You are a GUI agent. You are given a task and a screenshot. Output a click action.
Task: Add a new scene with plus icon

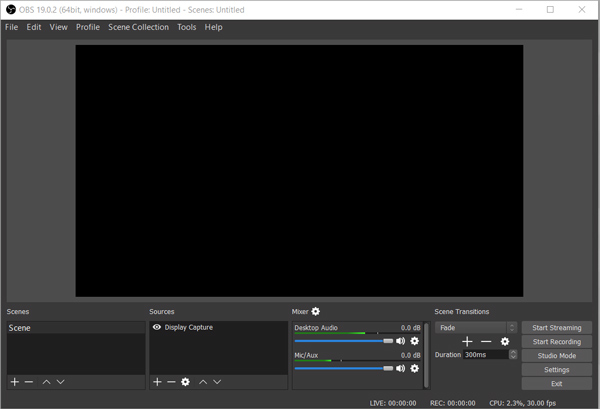coord(15,382)
